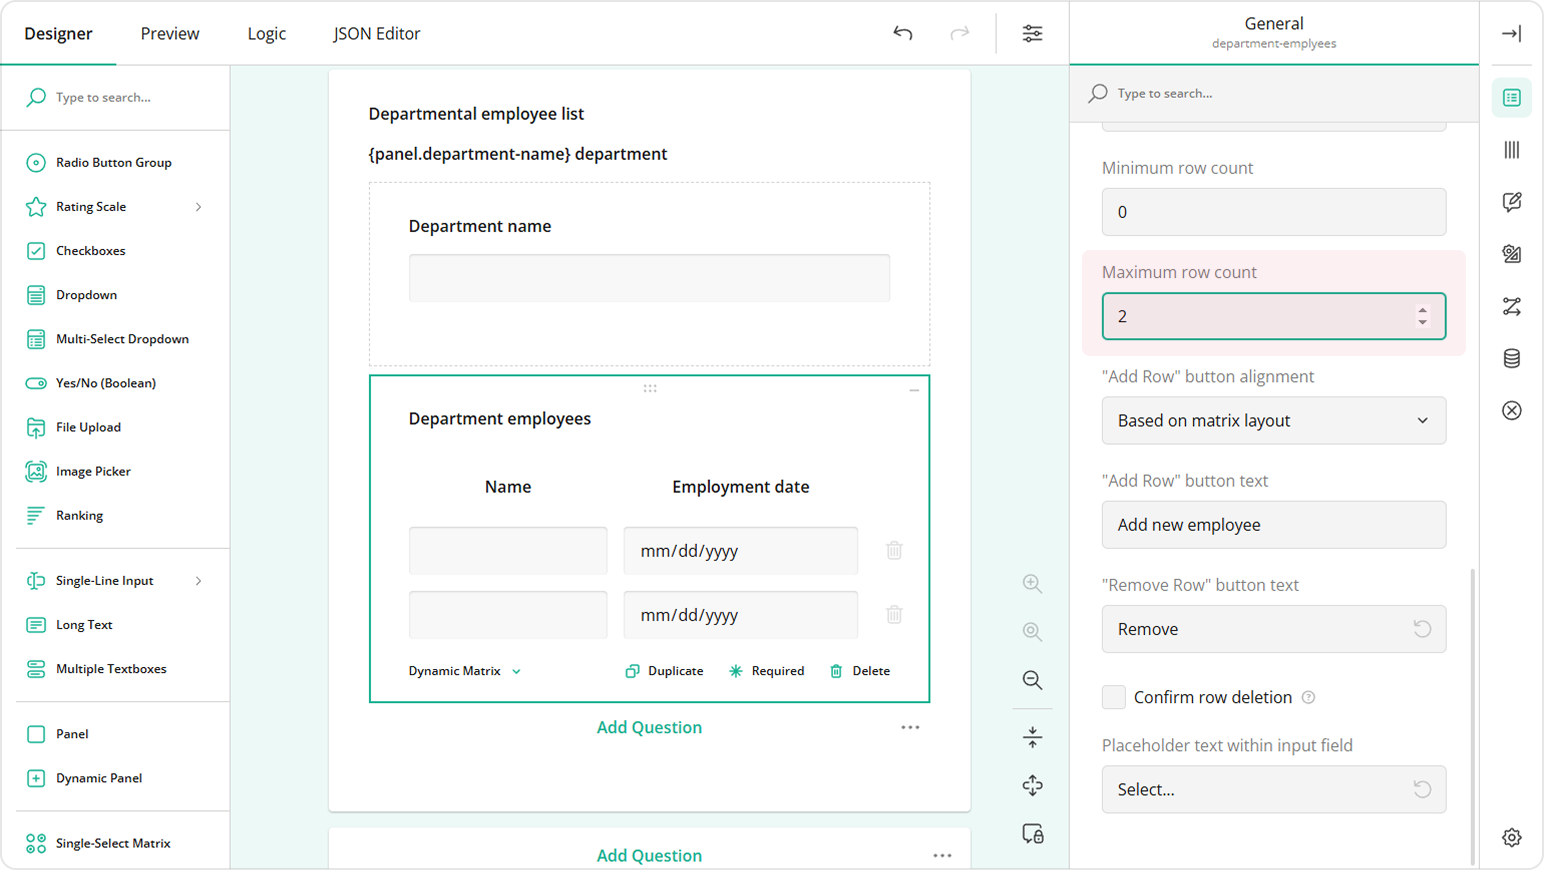Delete first matrix row trash icon

pos(894,550)
